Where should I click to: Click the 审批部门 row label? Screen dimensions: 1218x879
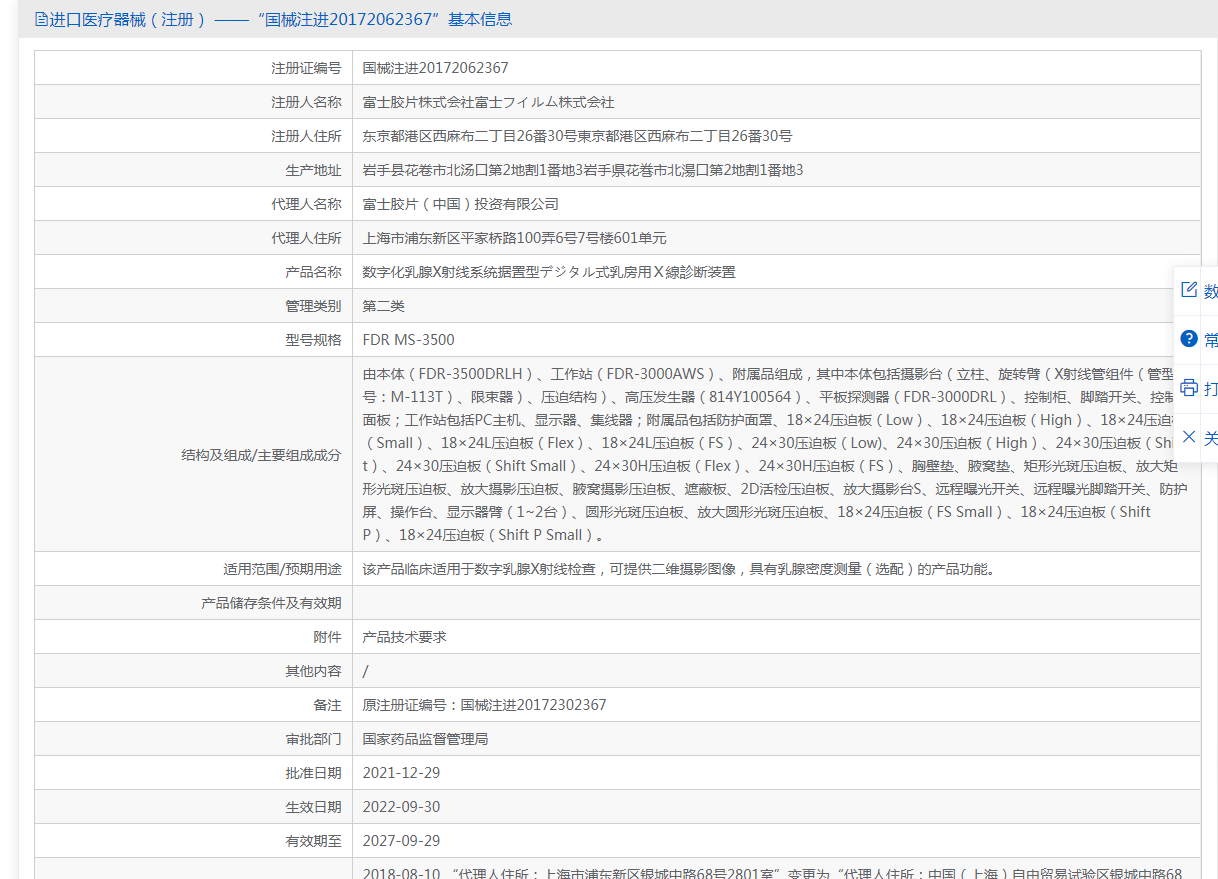tap(313, 739)
